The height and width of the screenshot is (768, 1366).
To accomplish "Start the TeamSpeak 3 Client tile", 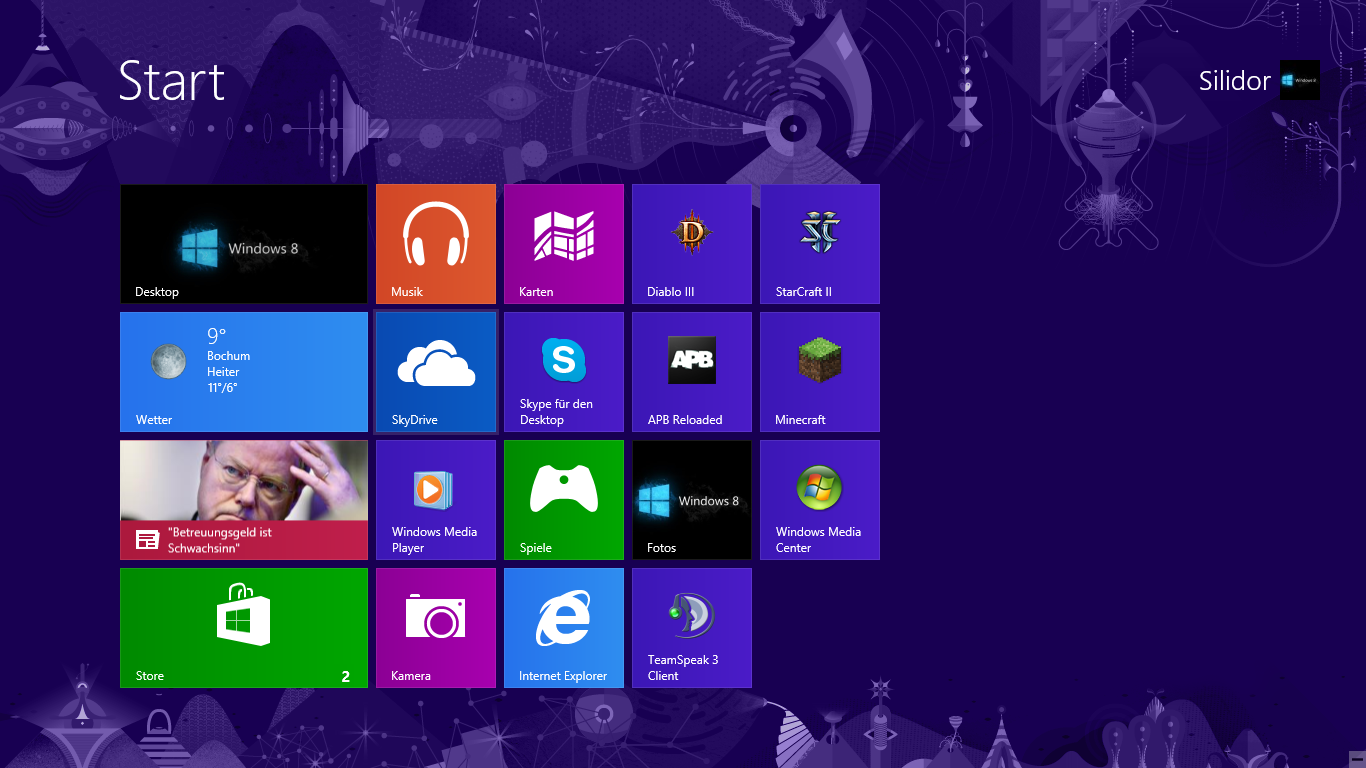I will tap(692, 627).
